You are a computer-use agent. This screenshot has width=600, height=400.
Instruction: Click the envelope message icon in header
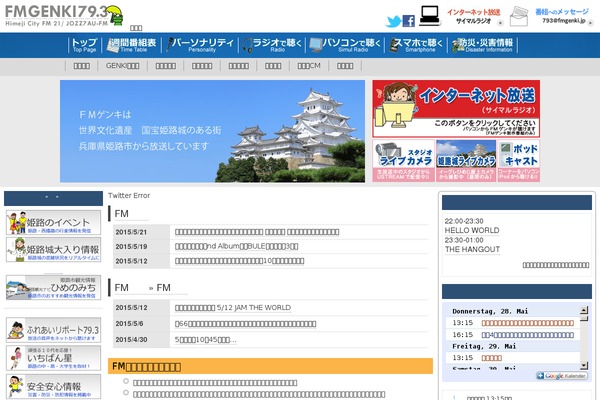[519, 17]
